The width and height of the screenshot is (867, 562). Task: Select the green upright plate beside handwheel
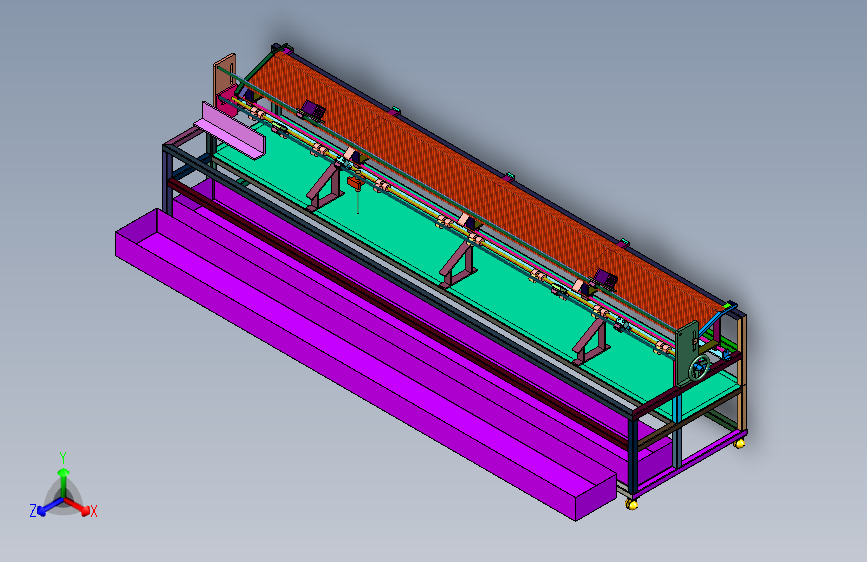pyautogui.click(x=688, y=354)
